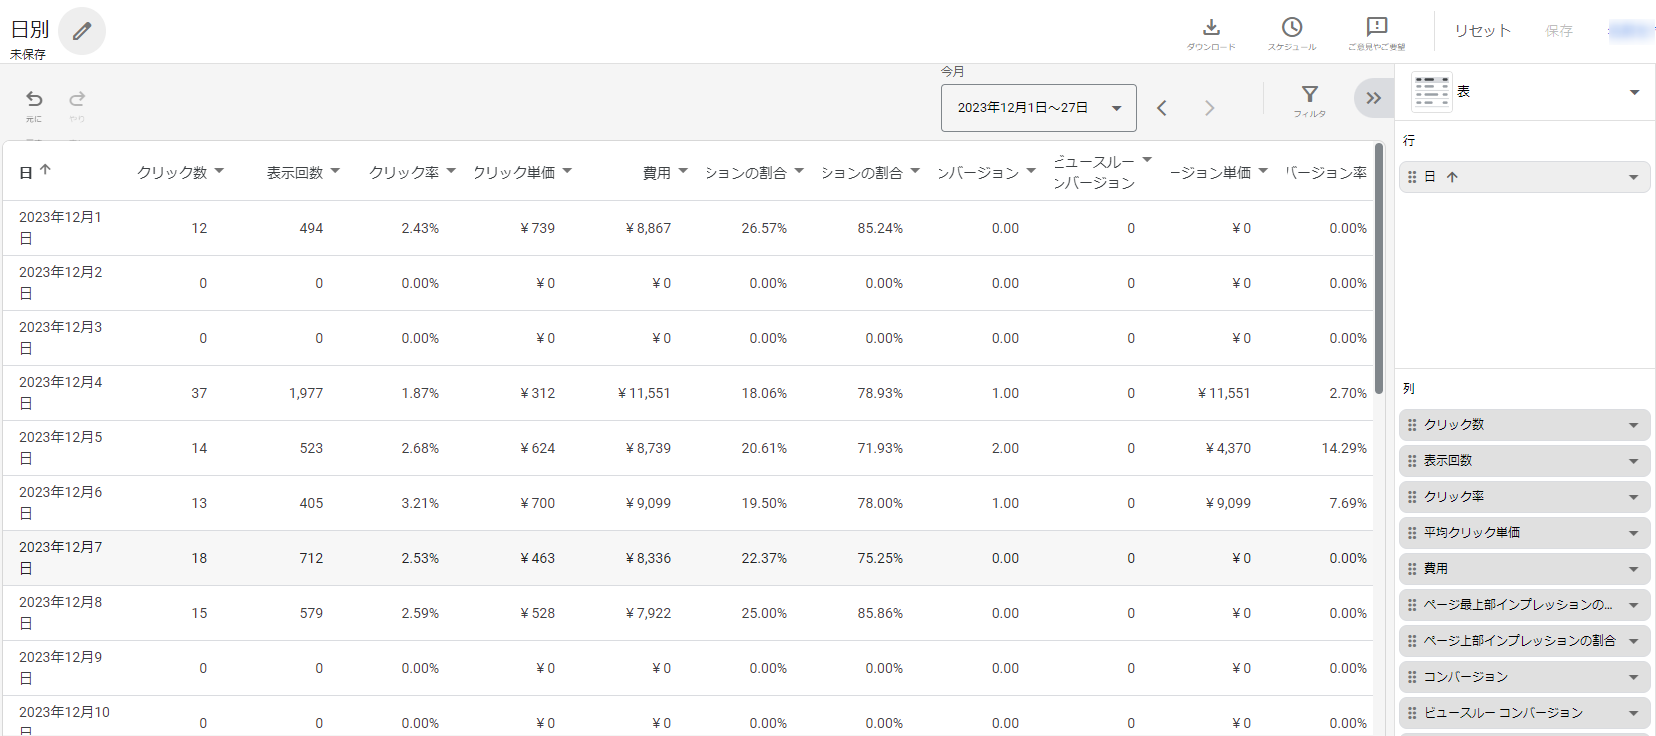Click the 3.21% click rate cell
The width and height of the screenshot is (1656, 736).
420,503
